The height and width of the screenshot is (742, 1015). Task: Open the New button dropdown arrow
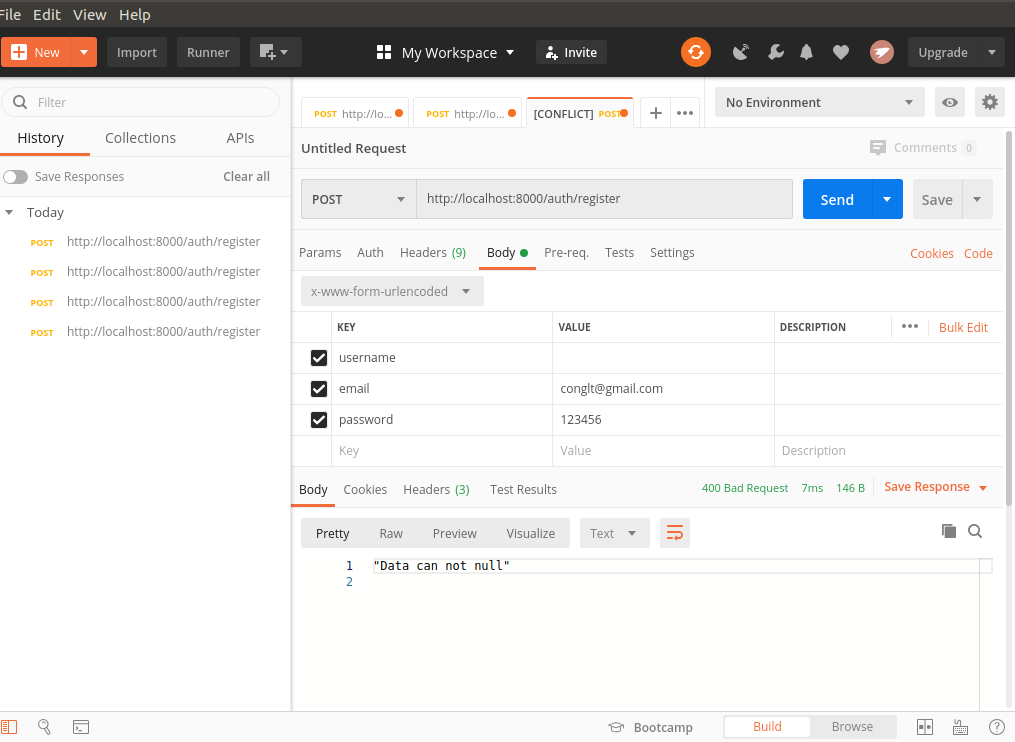(x=84, y=52)
